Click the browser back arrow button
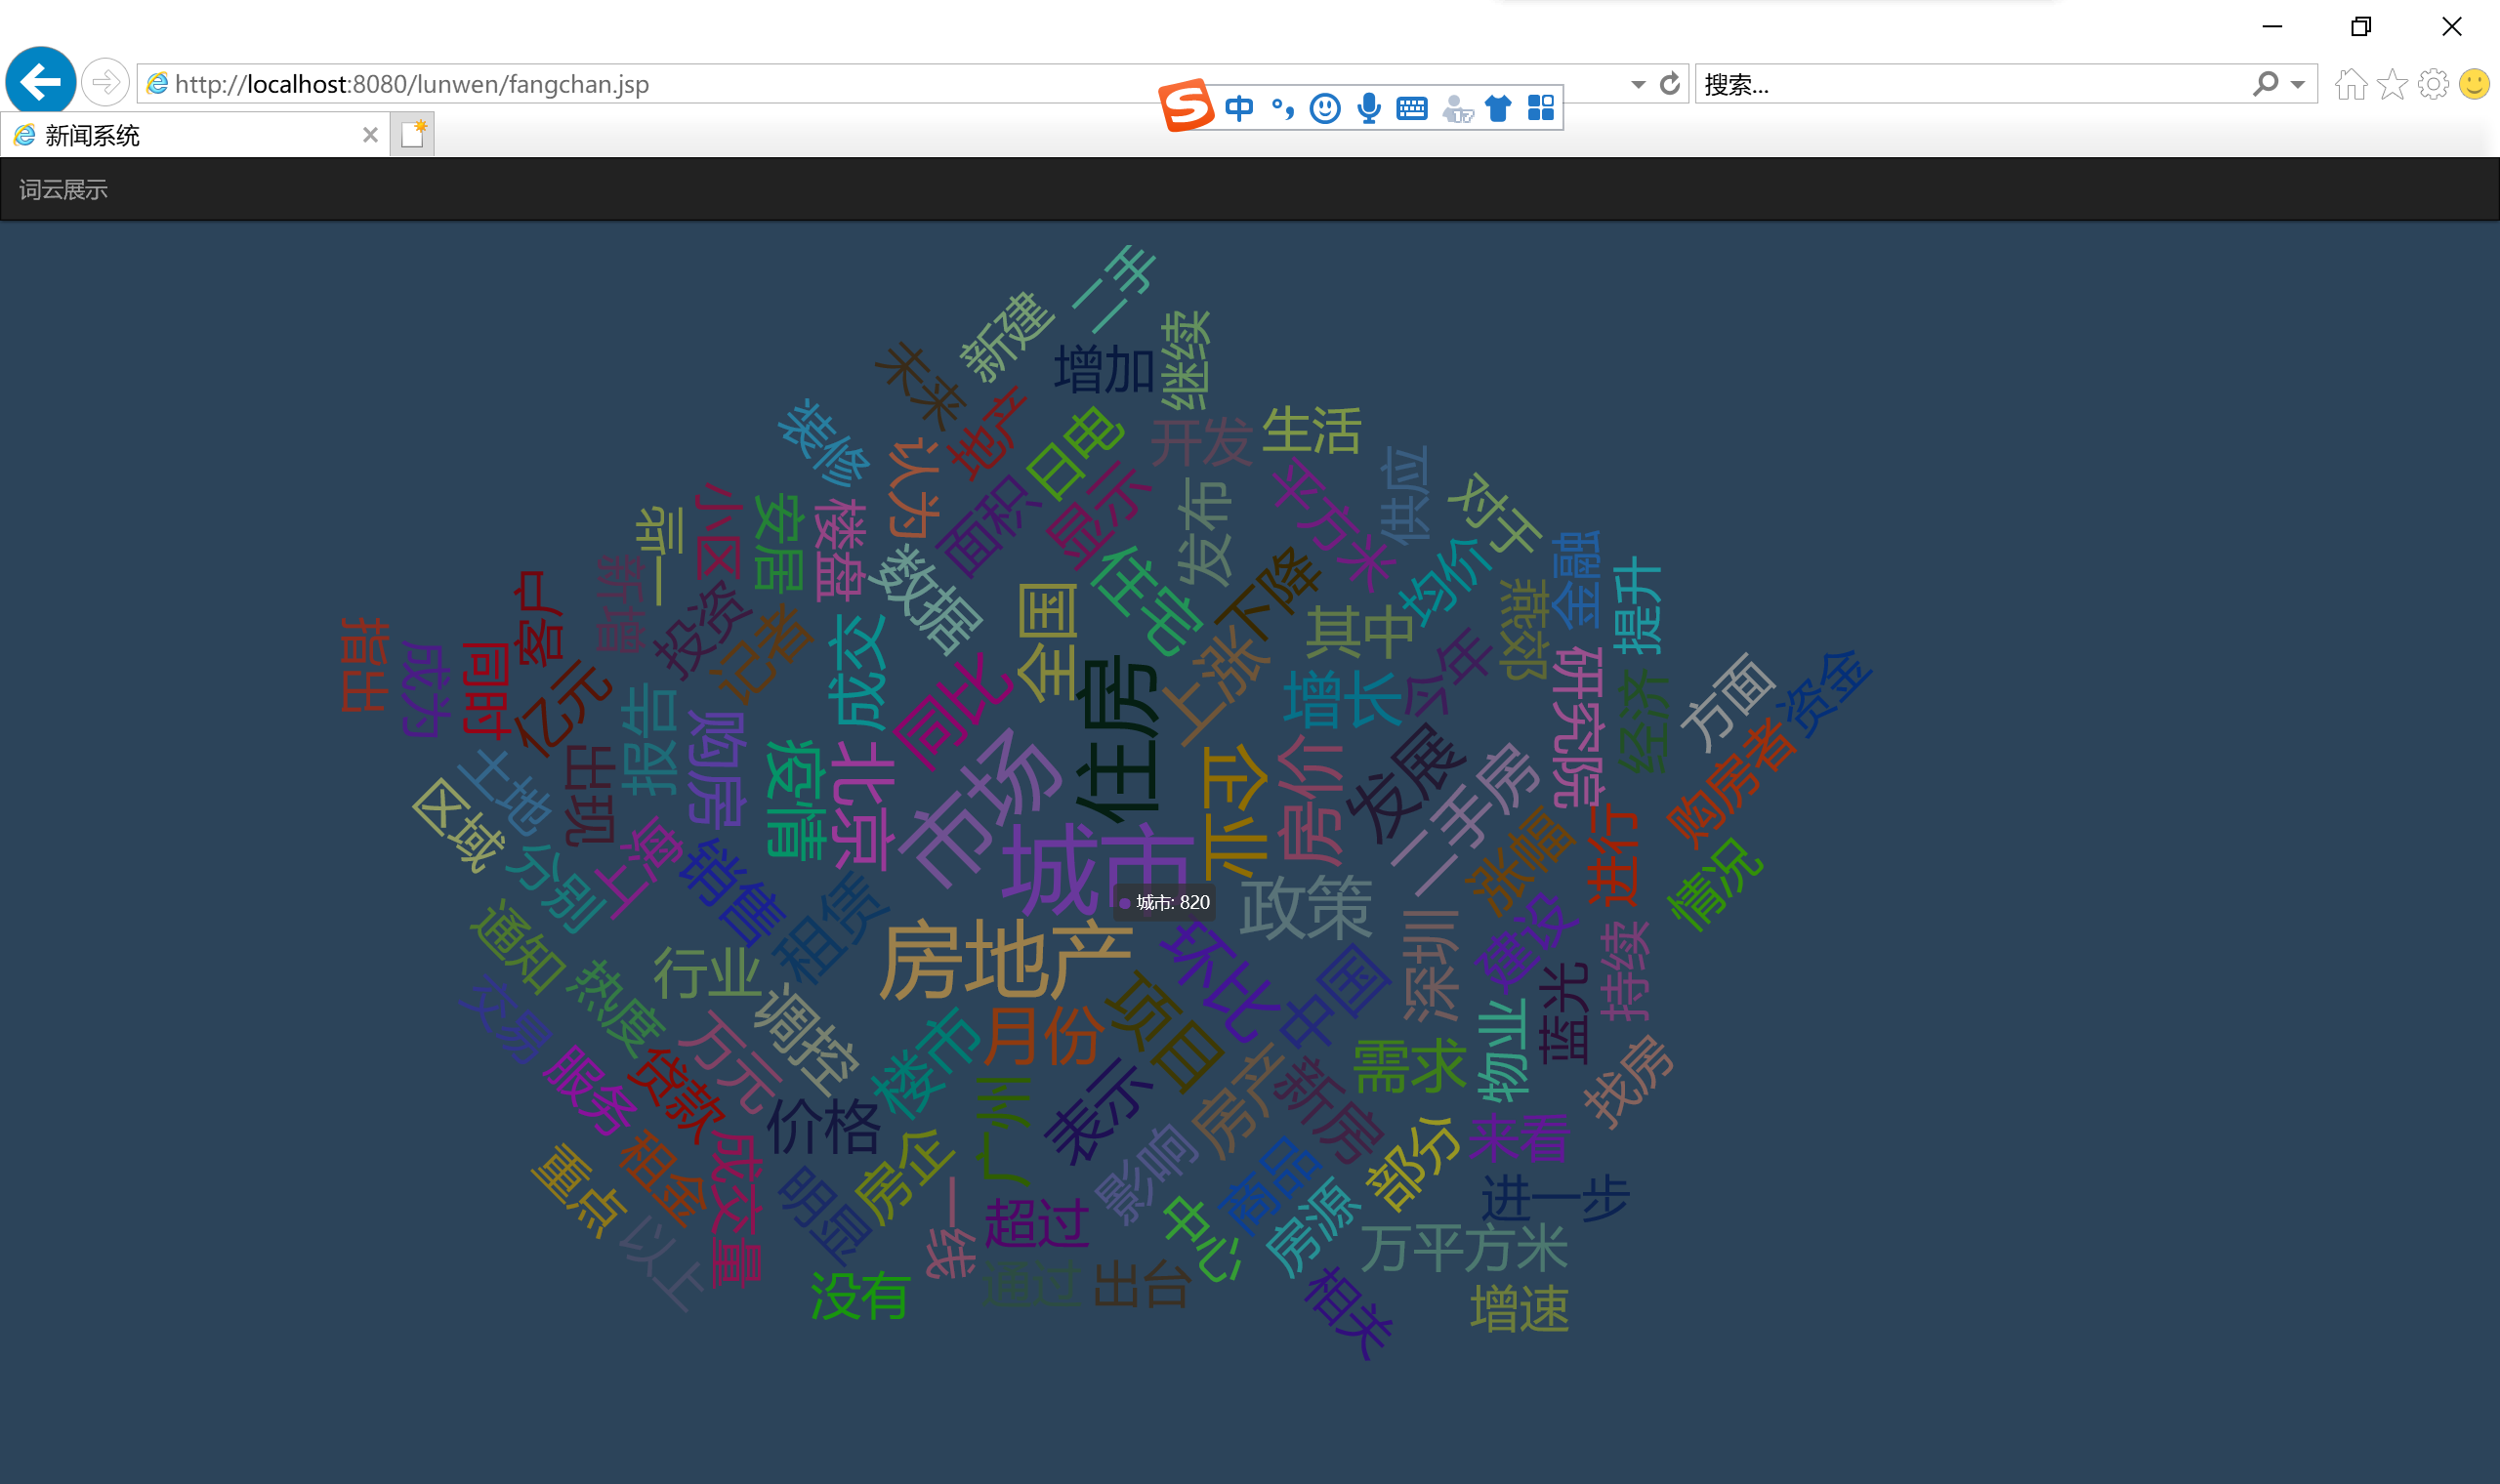 click(40, 82)
